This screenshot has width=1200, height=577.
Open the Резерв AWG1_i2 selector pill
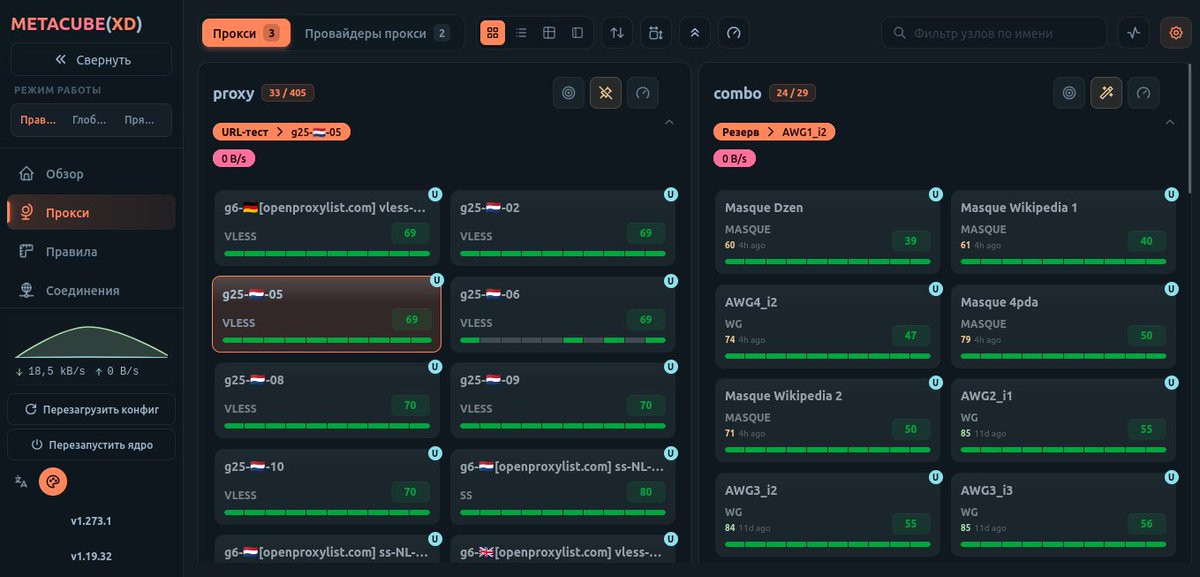(774, 132)
